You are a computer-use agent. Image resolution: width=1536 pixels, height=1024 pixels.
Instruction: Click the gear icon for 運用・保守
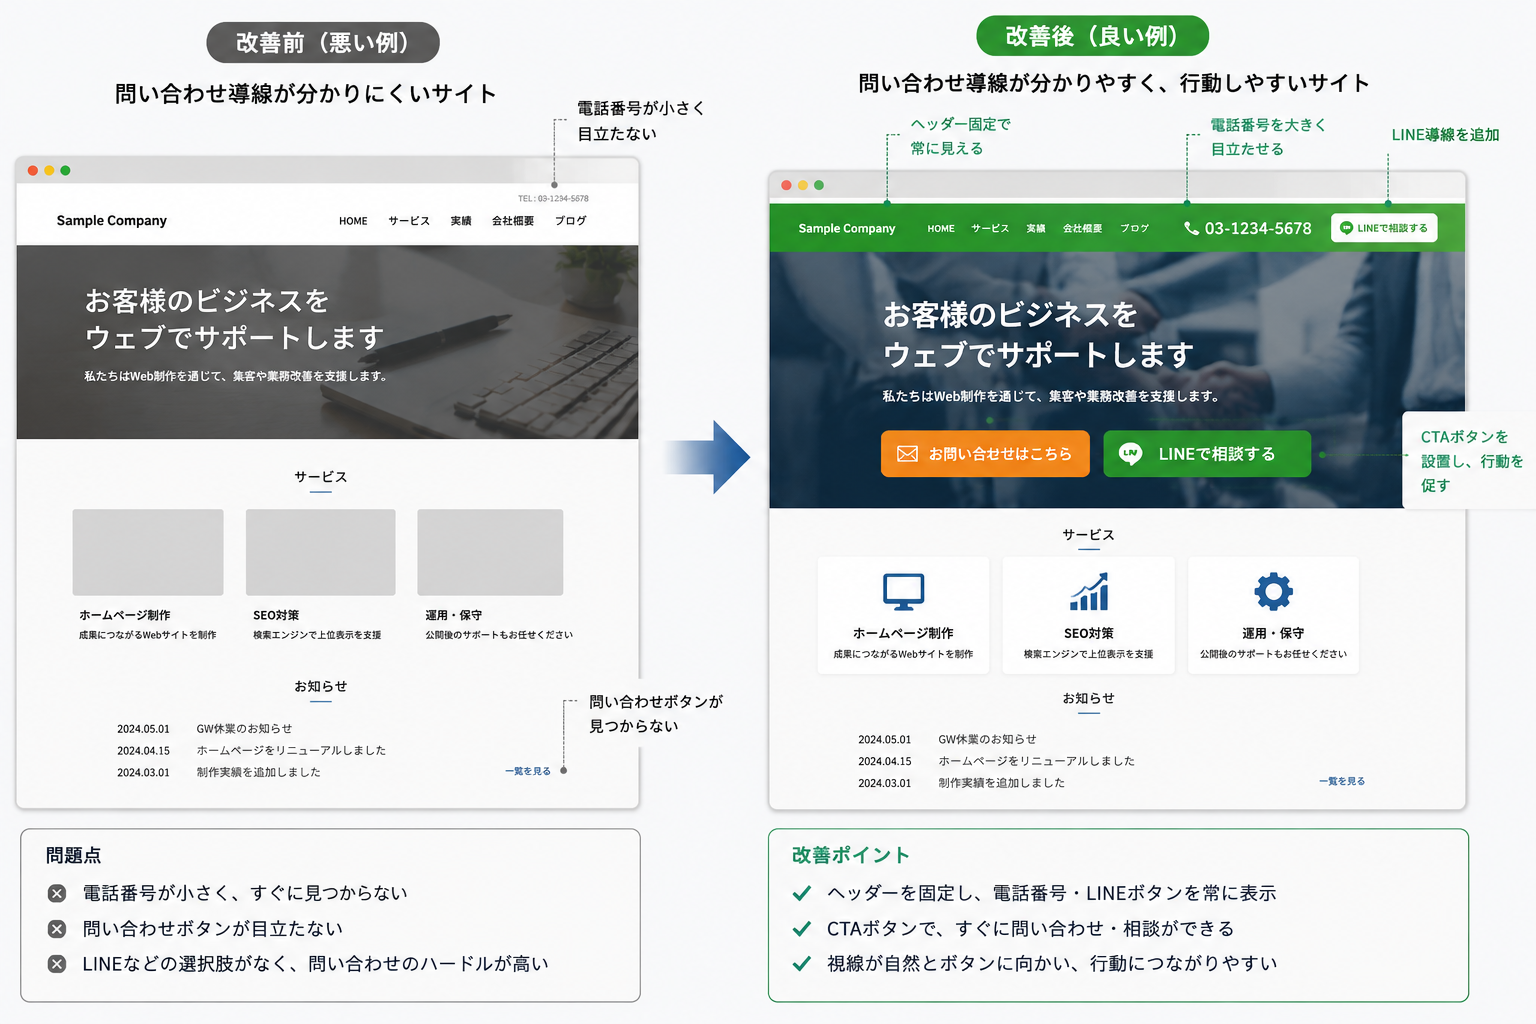1274,591
